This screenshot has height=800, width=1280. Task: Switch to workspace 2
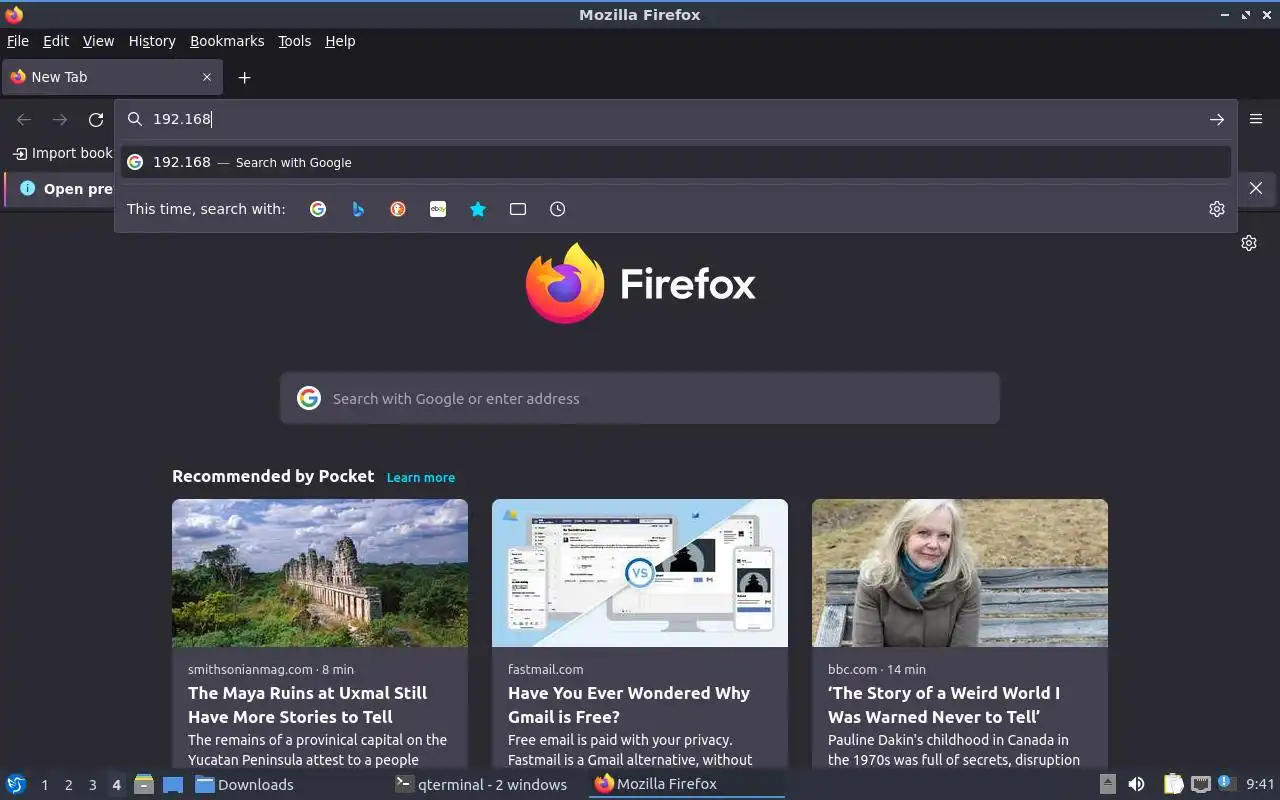(x=68, y=785)
